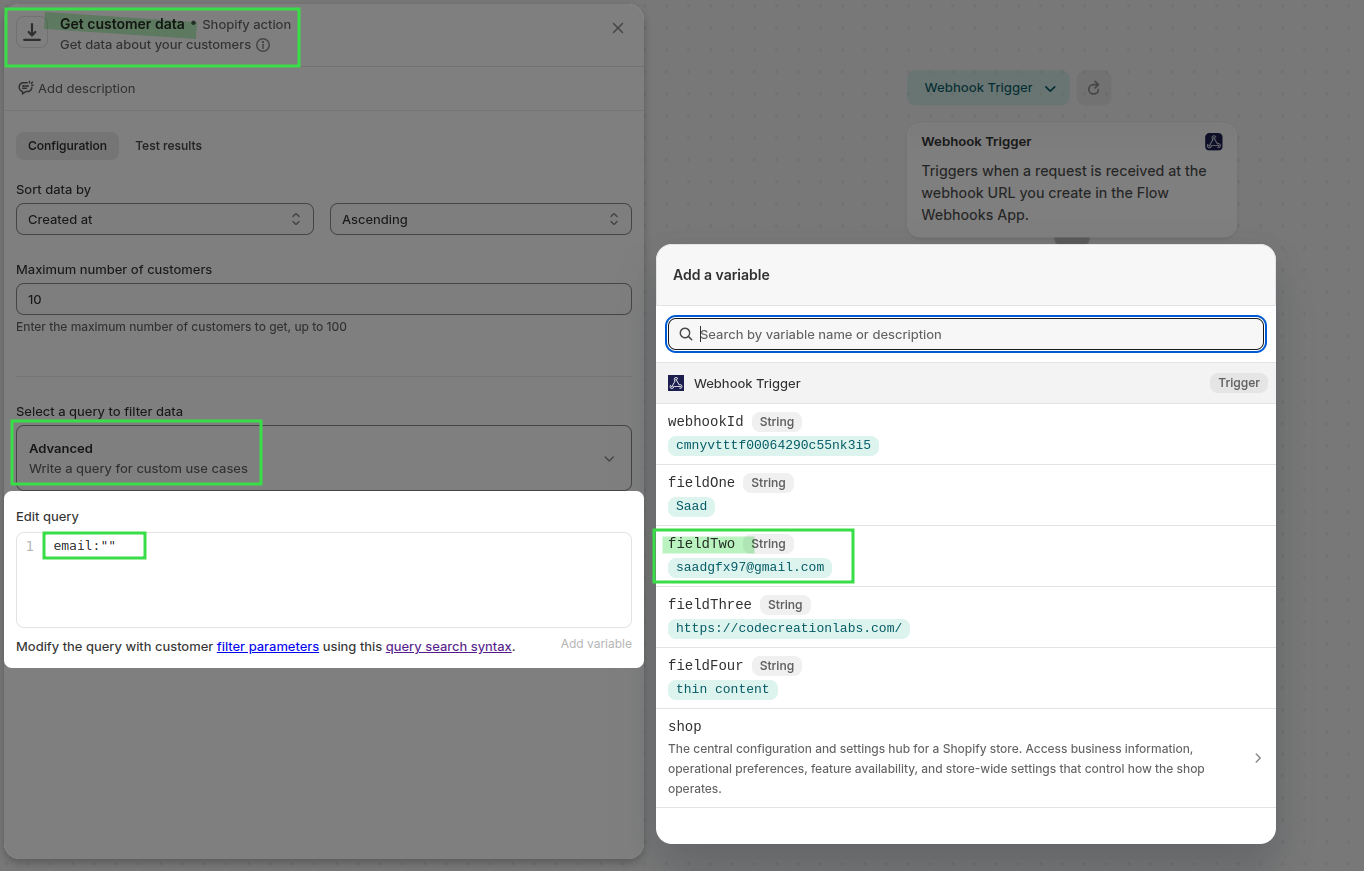Click the refresh icon next to Webhook Trigger

click(1094, 88)
